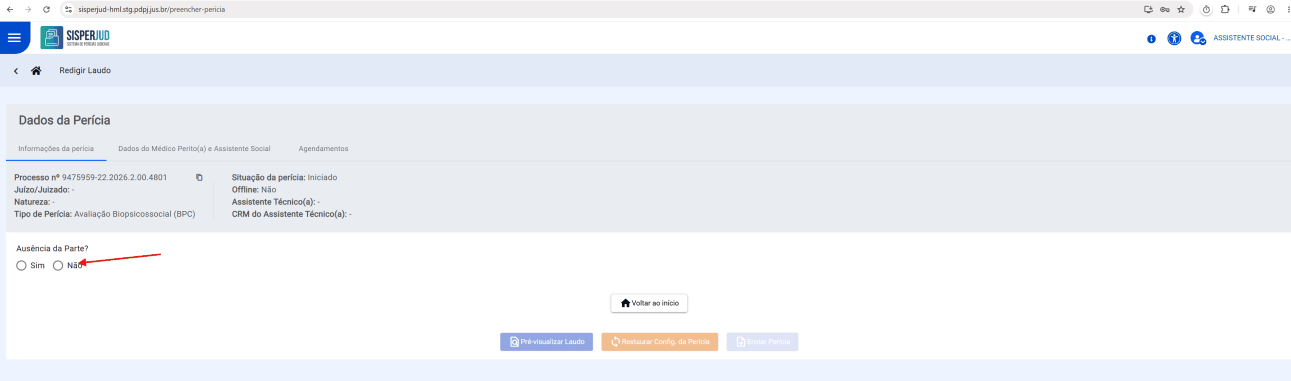
Task: Open Dados do Médico Perito(a) e Assistente Social tab
Action: pos(194,148)
